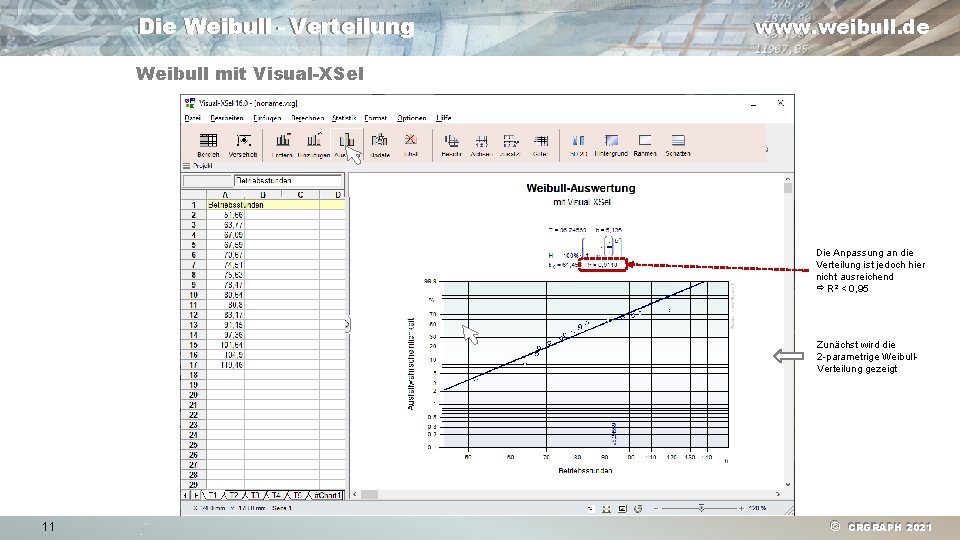The height and width of the screenshot is (540, 960).
Task: Click the first bar chart icon after Verschieb
Action: pos(282,141)
